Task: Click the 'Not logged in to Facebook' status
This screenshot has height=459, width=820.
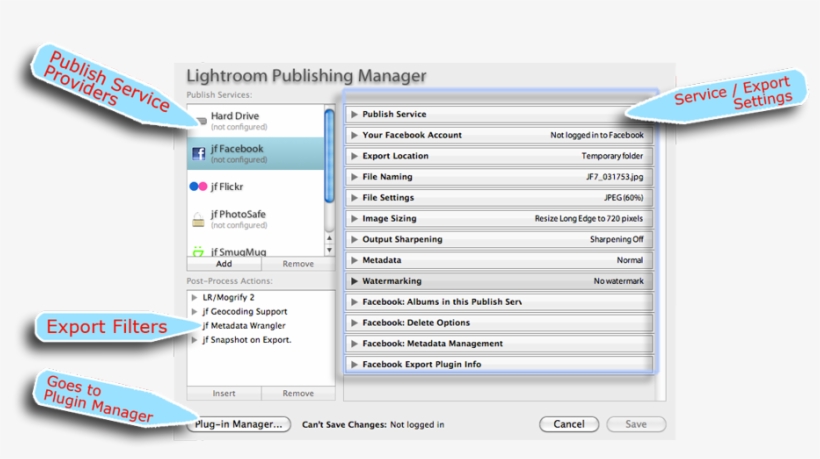Action: point(597,135)
